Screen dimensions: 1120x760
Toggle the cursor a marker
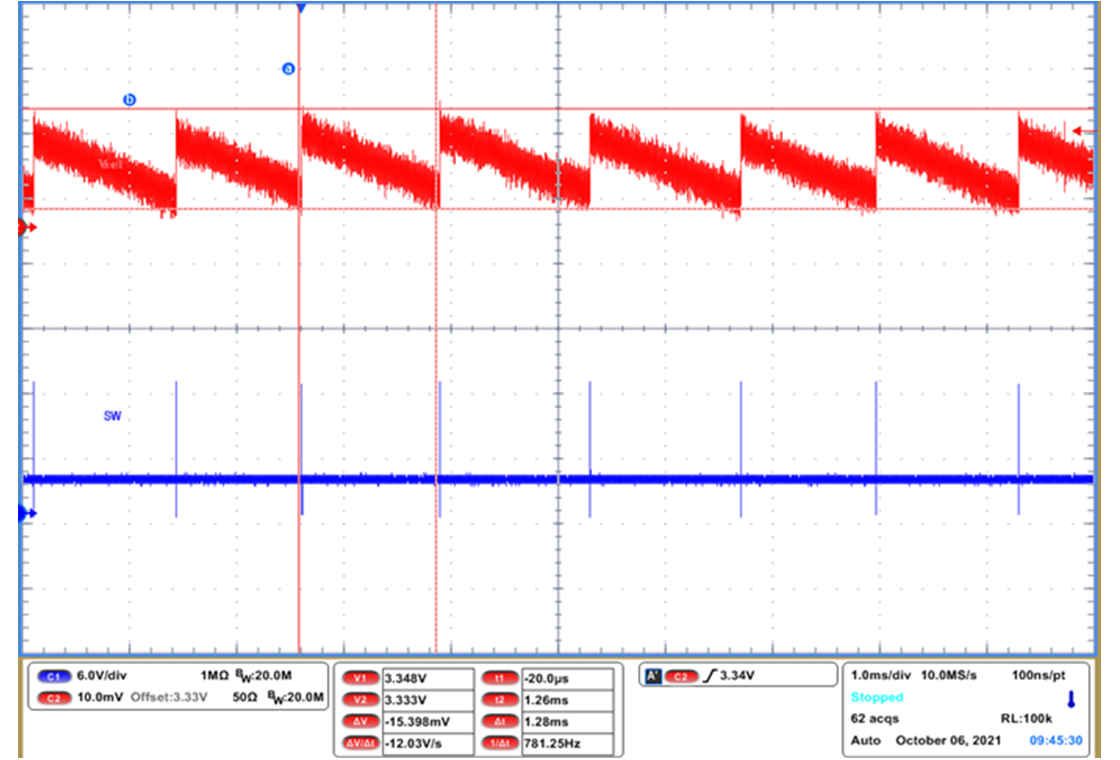[x=289, y=68]
